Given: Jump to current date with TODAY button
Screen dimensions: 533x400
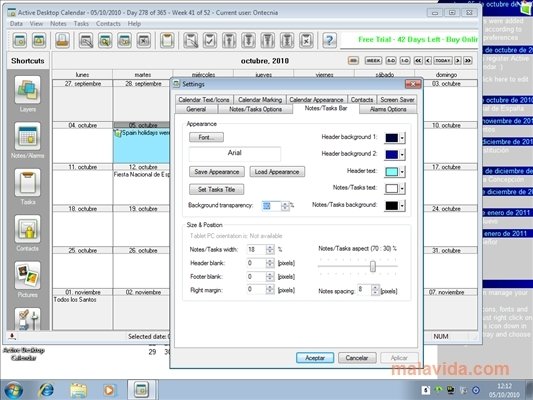Looking at the screenshot, I should 443,60.
